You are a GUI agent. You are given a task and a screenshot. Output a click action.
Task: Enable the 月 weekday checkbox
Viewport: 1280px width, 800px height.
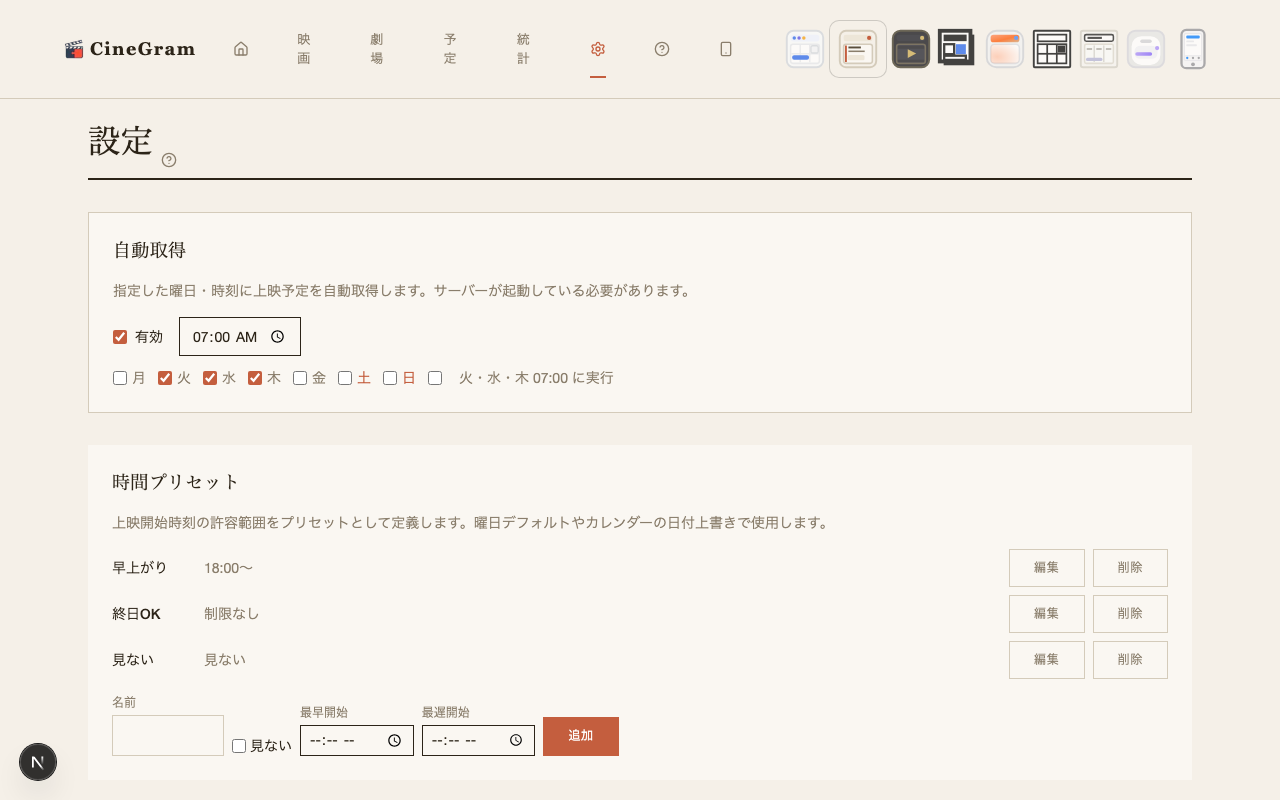[119, 377]
